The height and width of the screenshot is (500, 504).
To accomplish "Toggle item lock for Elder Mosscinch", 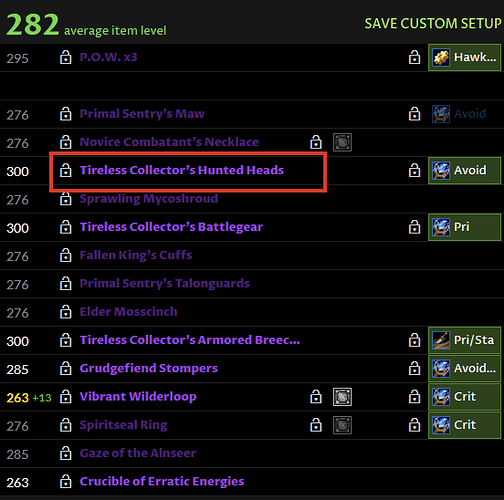I will [x=66, y=312].
